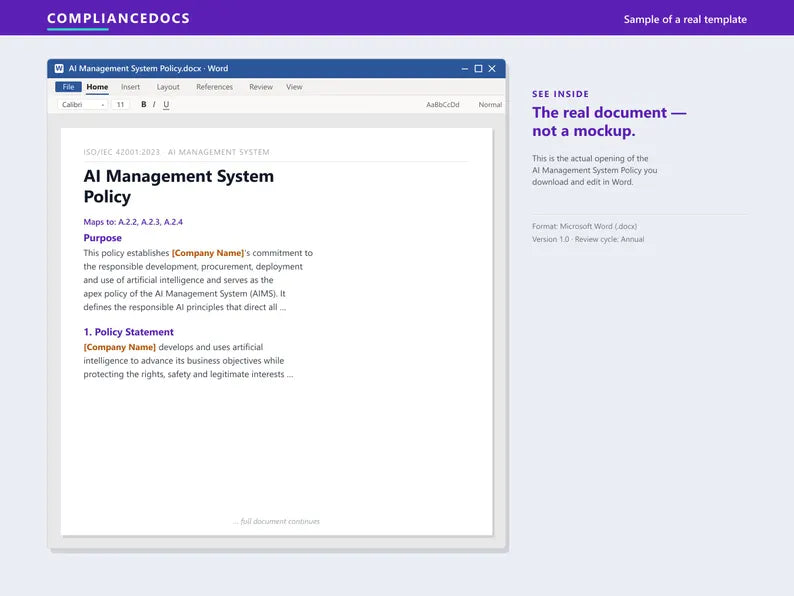Click the 'Sample of a real template' text
794x596 pixels.
[x=685, y=19]
